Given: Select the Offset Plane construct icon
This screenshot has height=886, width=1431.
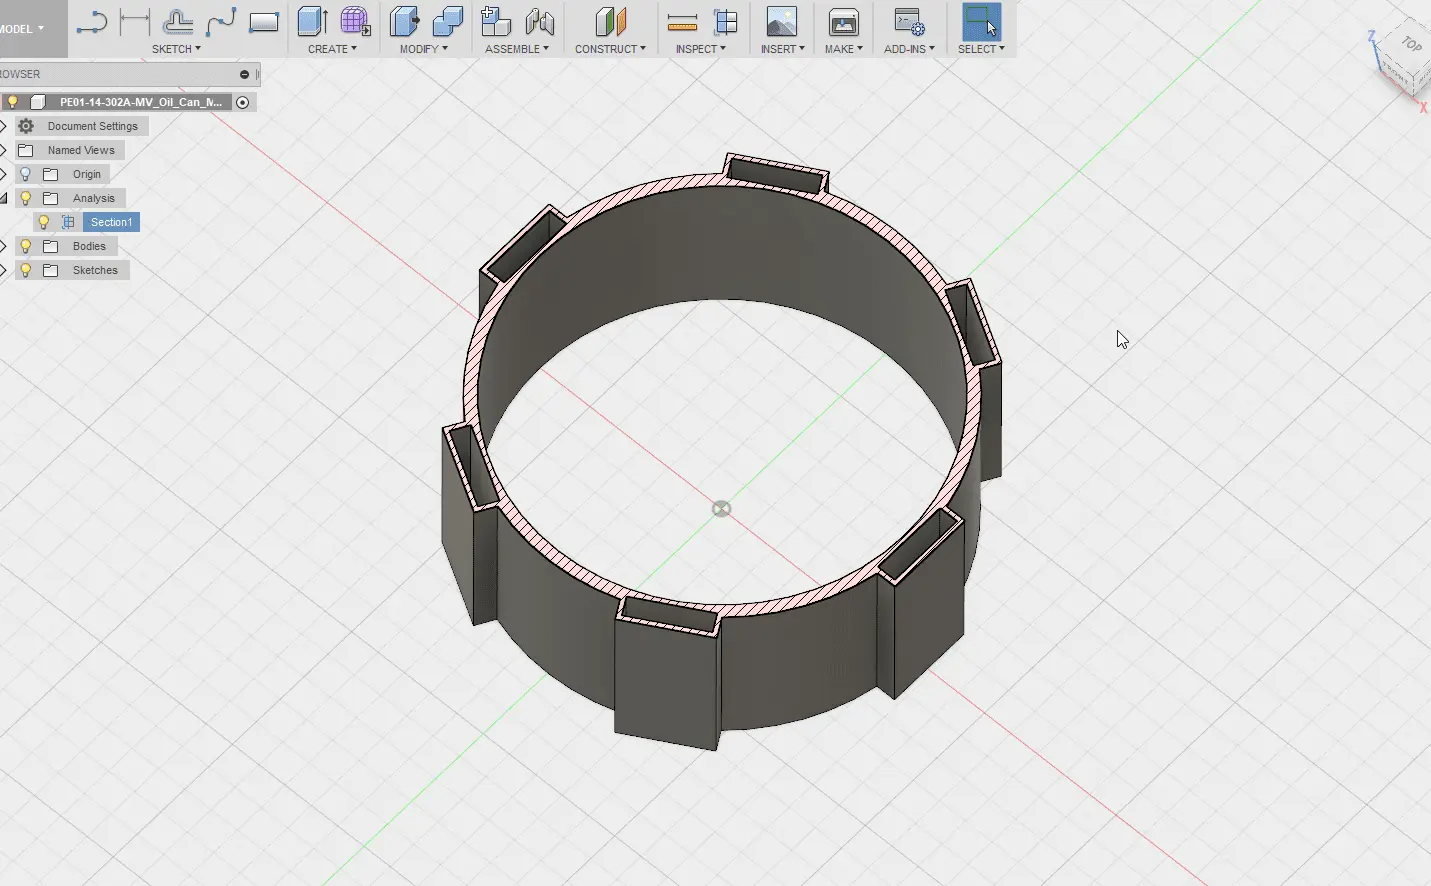Looking at the screenshot, I should point(610,22).
